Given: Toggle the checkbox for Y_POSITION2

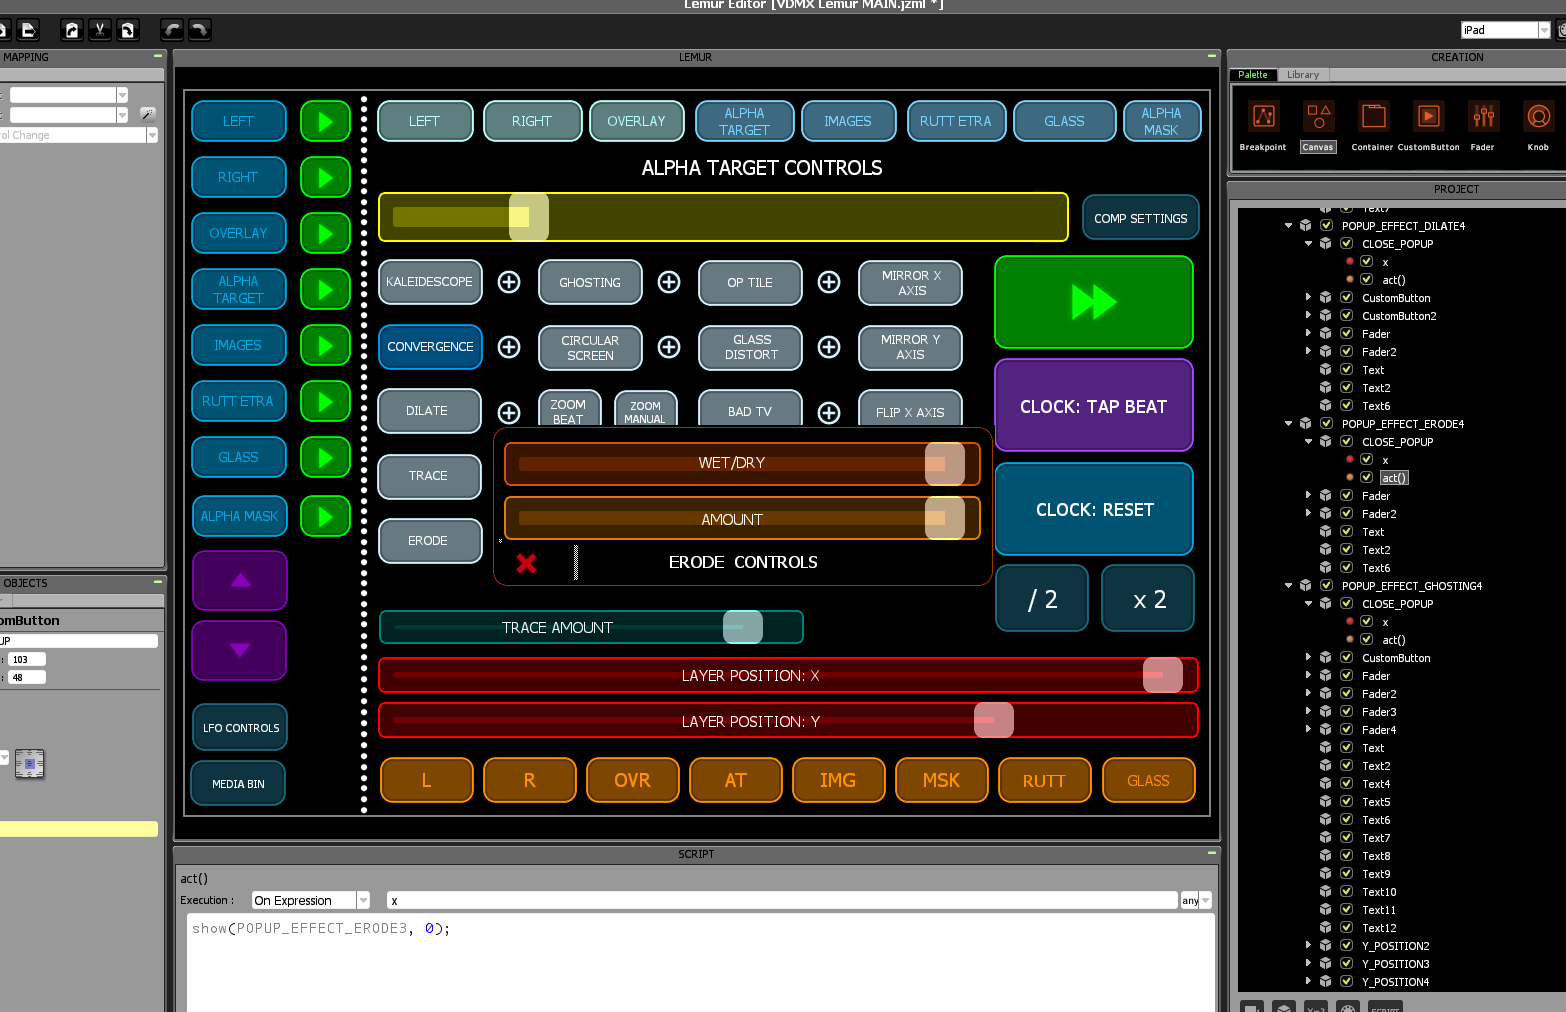Looking at the screenshot, I should click(x=1346, y=946).
